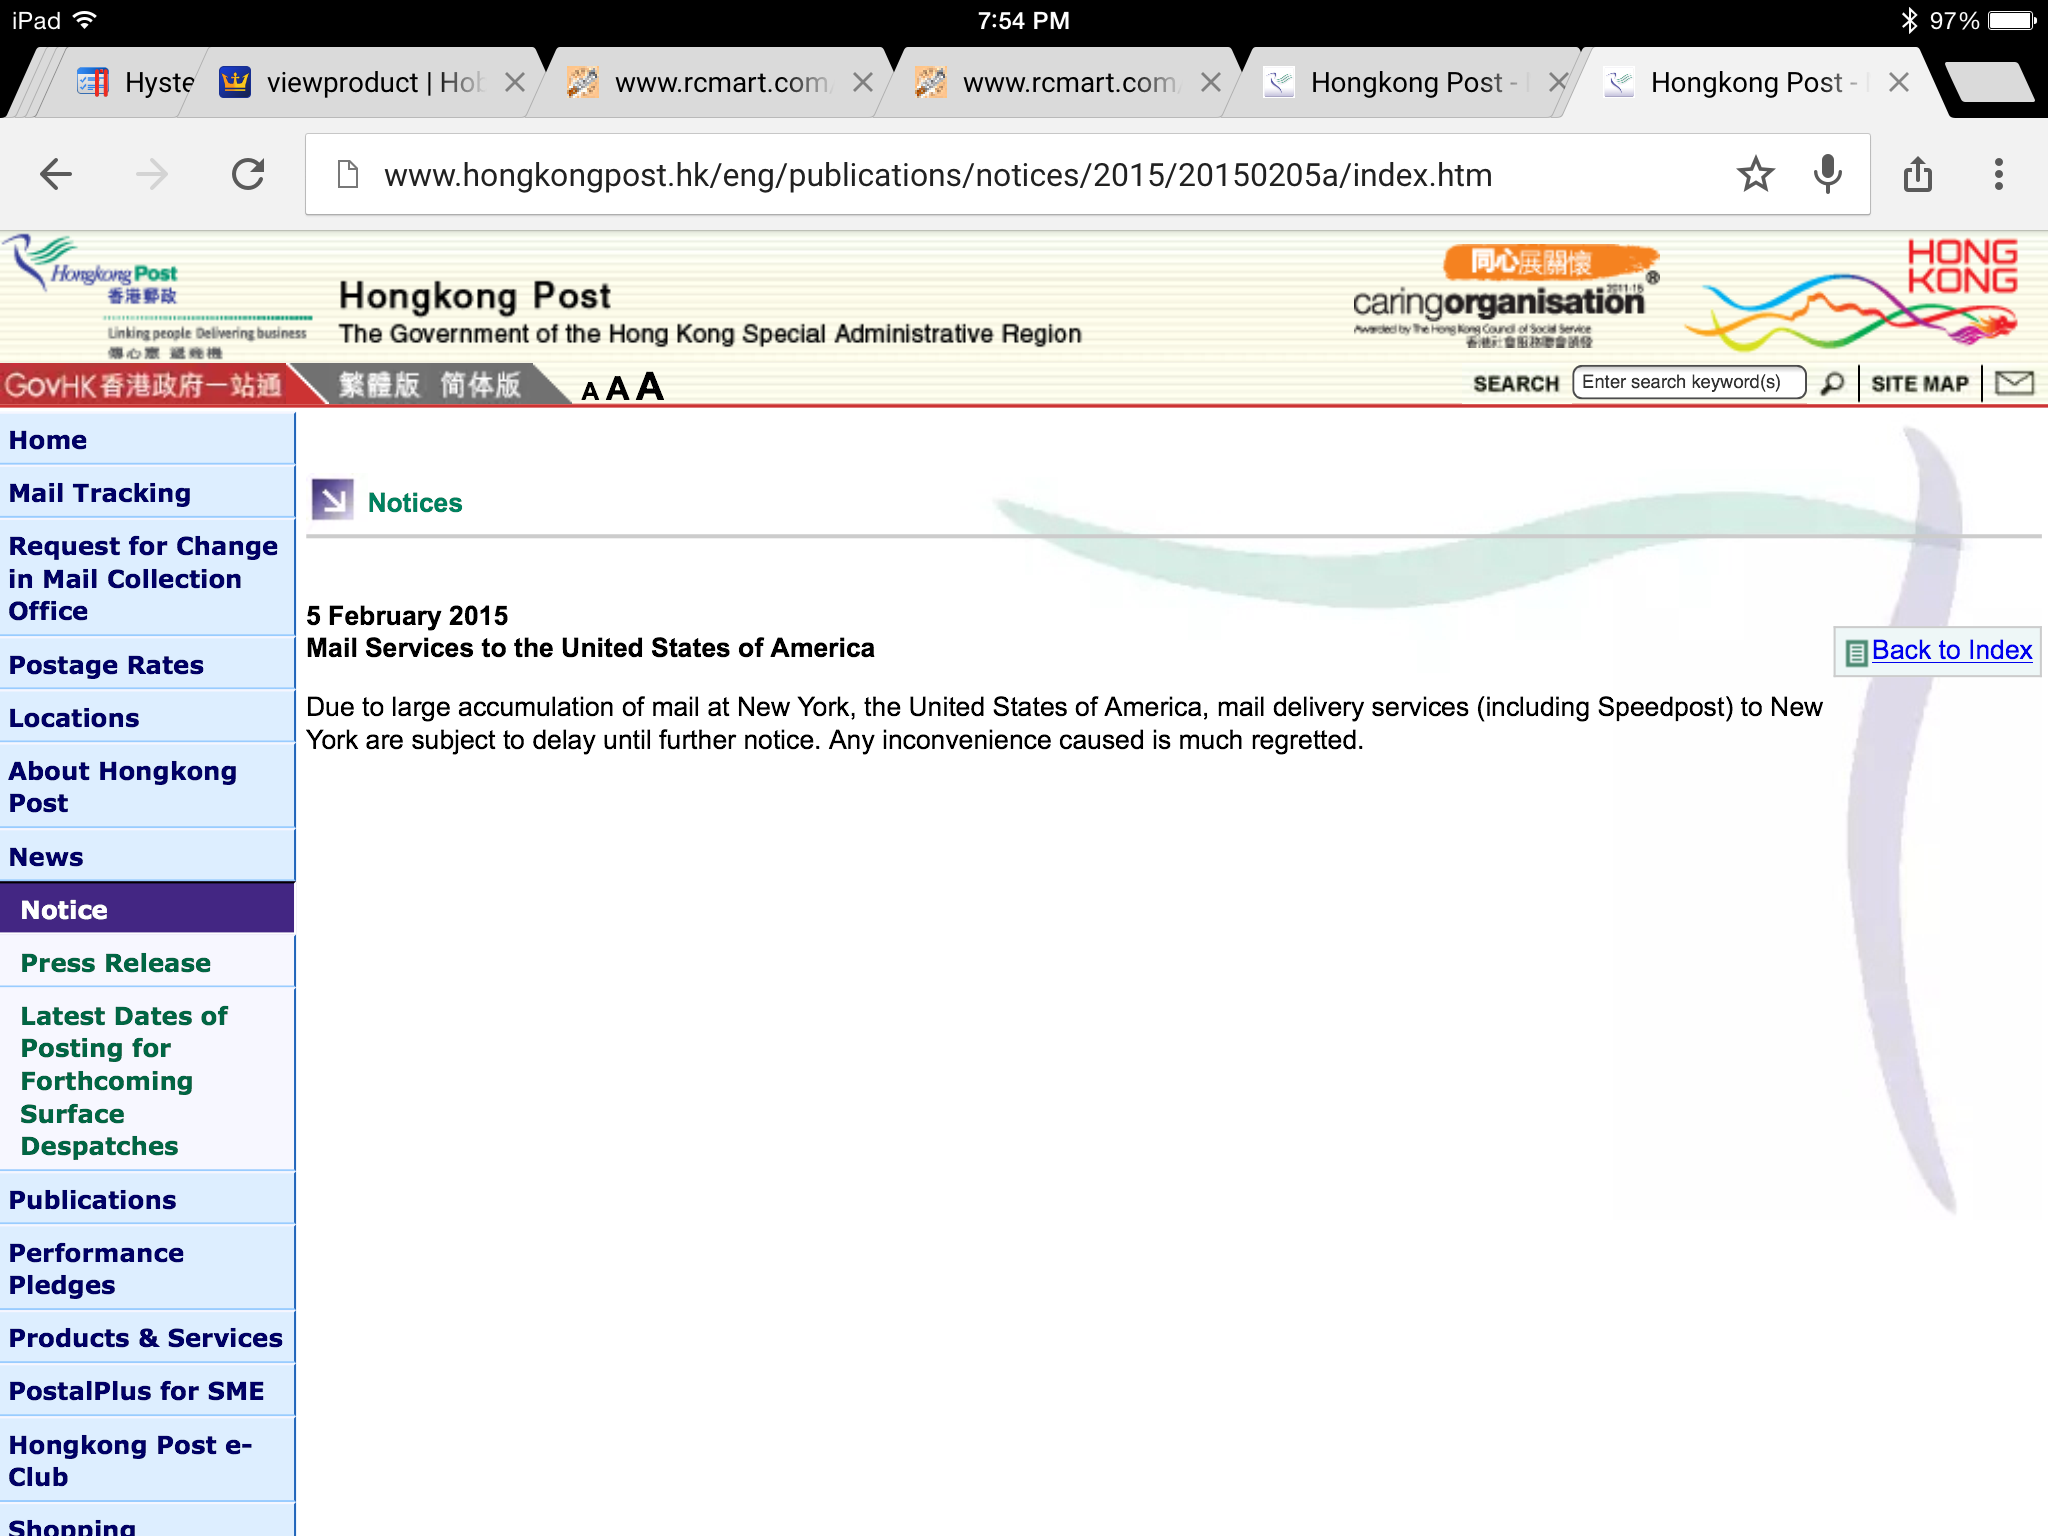The image size is (2048, 1536).
Task: Switch to the Hyste tab
Action: tap(135, 82)
